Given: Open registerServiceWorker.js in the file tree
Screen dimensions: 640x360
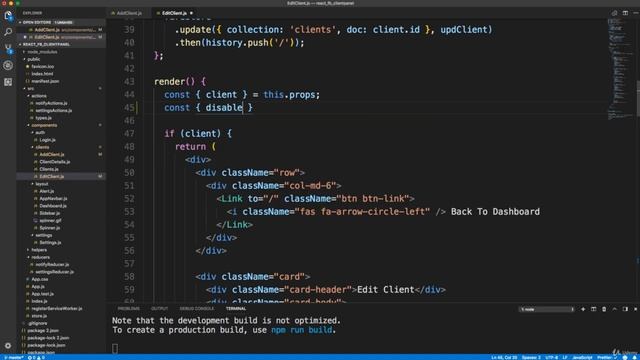Looking at the screenshot, I should click(57, 309).
